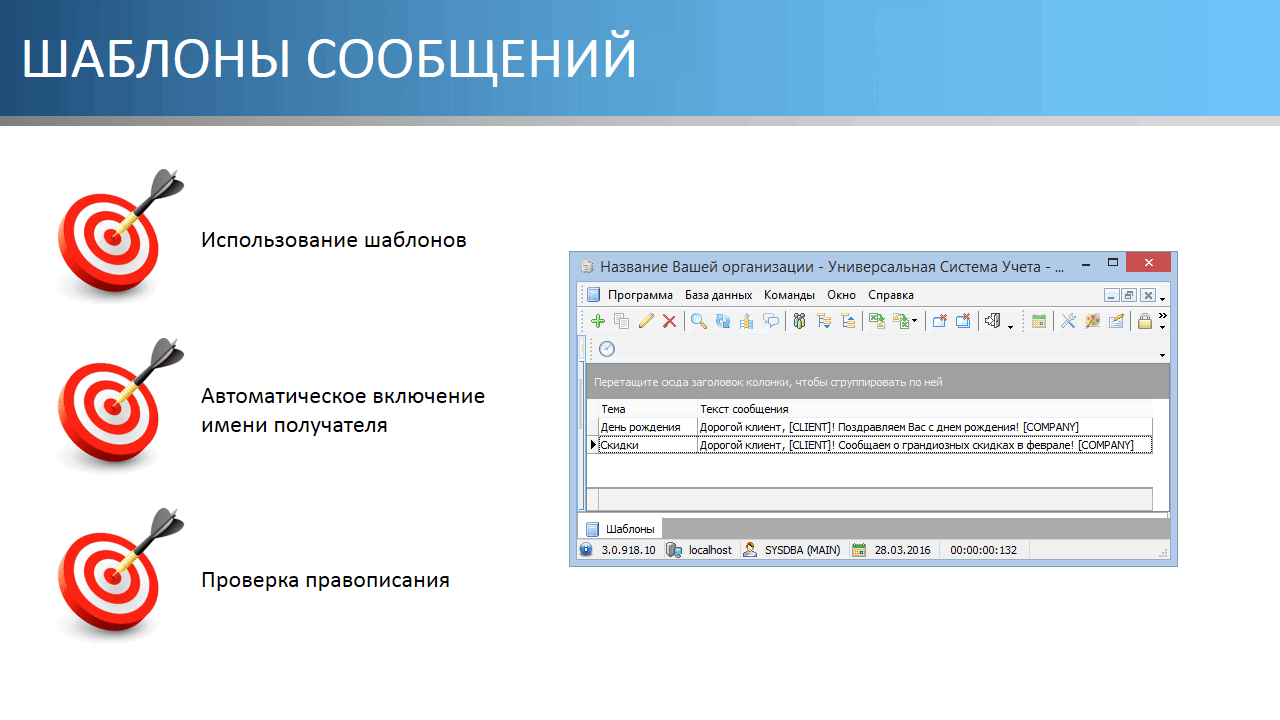Click the exit door icon
The width and height of the screenshot is (1280, 720).
pyautogui.click(x=993, y=321)
